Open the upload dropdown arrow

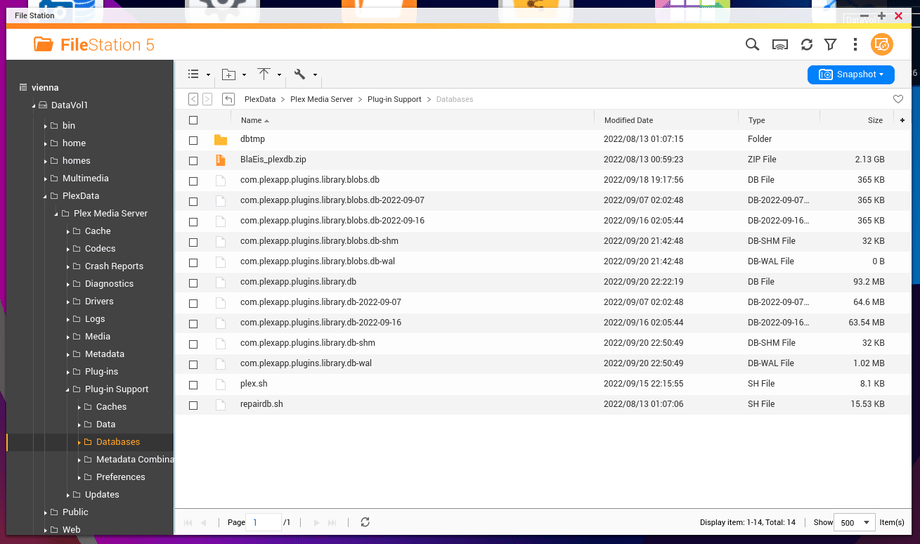click(279, 75)
